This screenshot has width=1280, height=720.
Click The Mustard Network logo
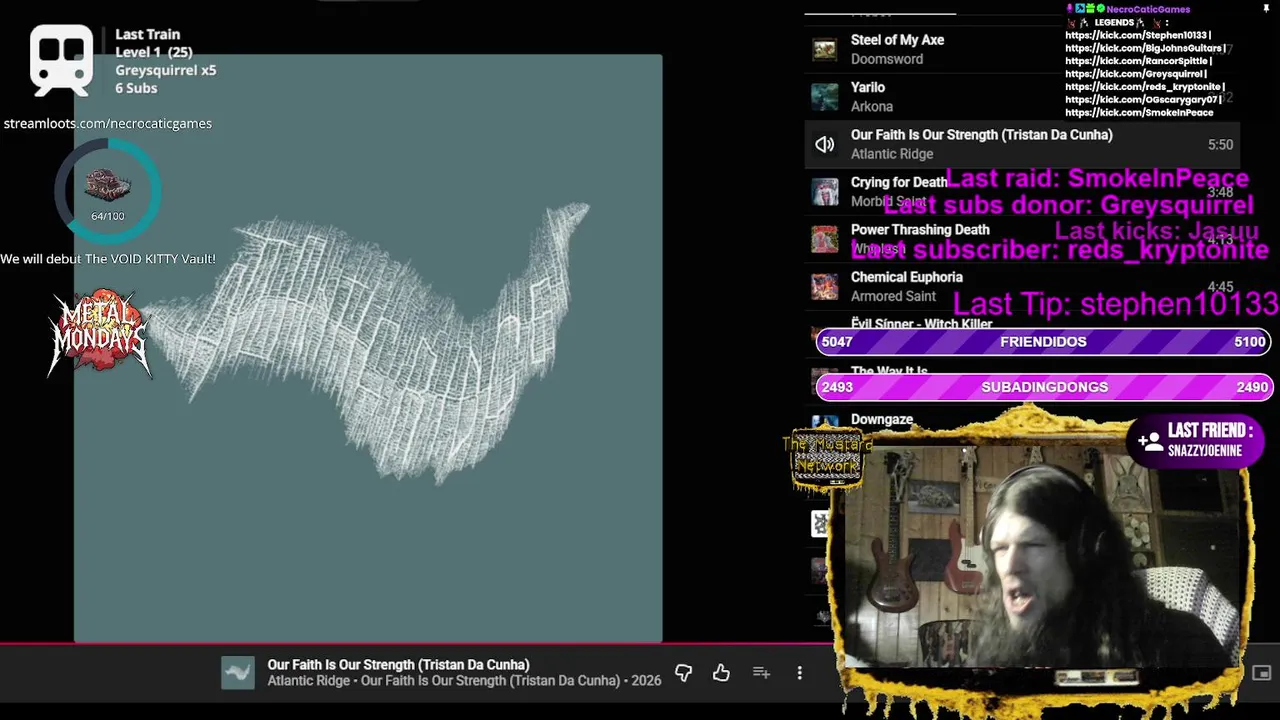click(827, 459)
